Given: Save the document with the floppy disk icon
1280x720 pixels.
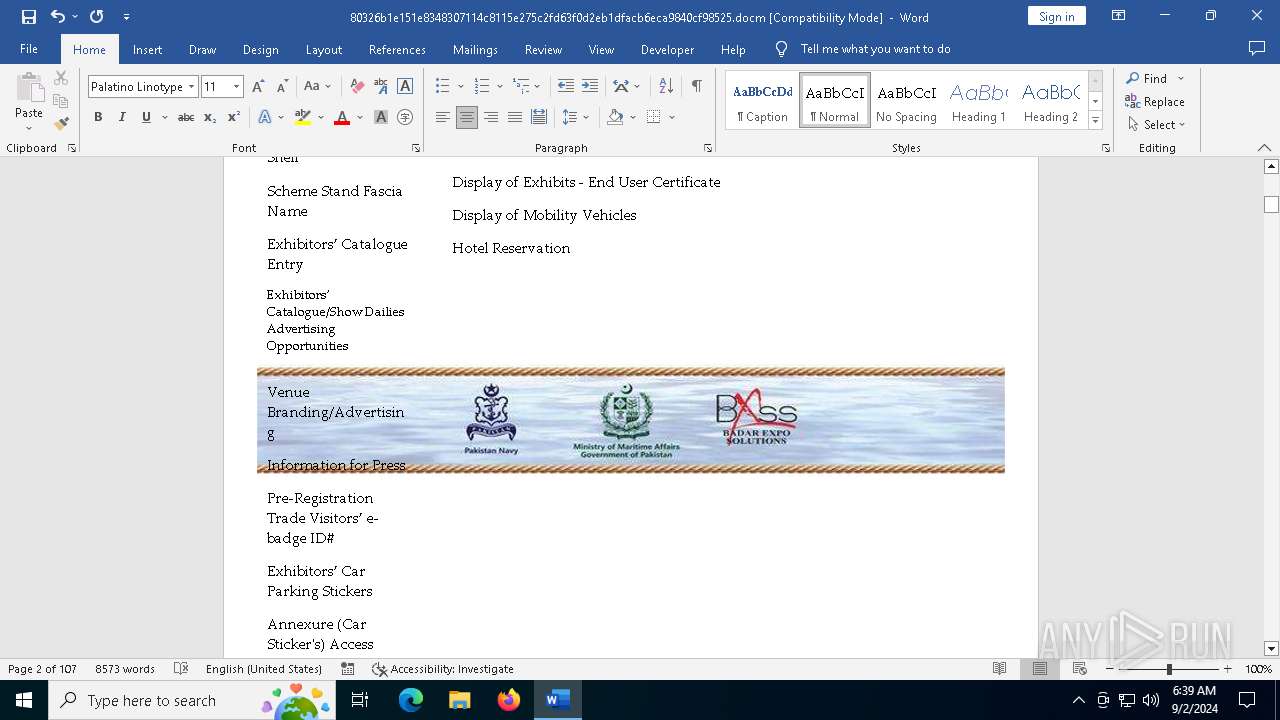Looking at the screenshot, I should pos(29,17).
